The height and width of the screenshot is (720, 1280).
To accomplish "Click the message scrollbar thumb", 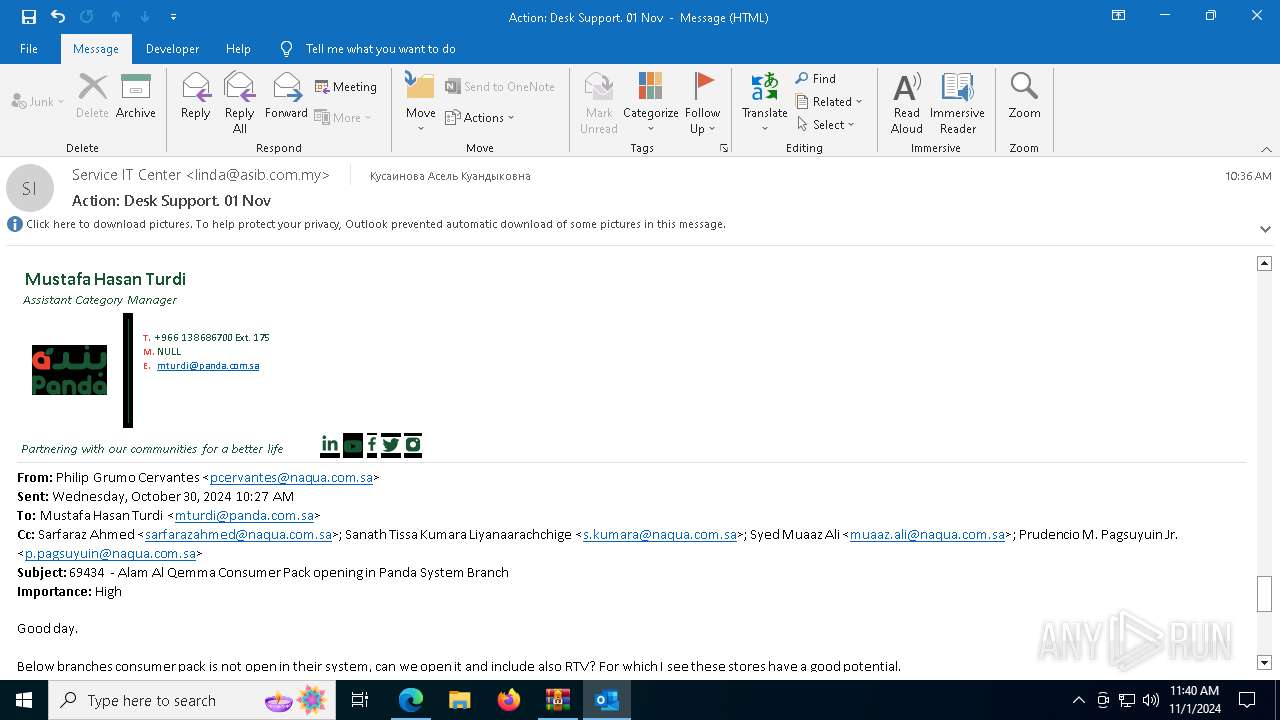I will (x=1264, y=595).
